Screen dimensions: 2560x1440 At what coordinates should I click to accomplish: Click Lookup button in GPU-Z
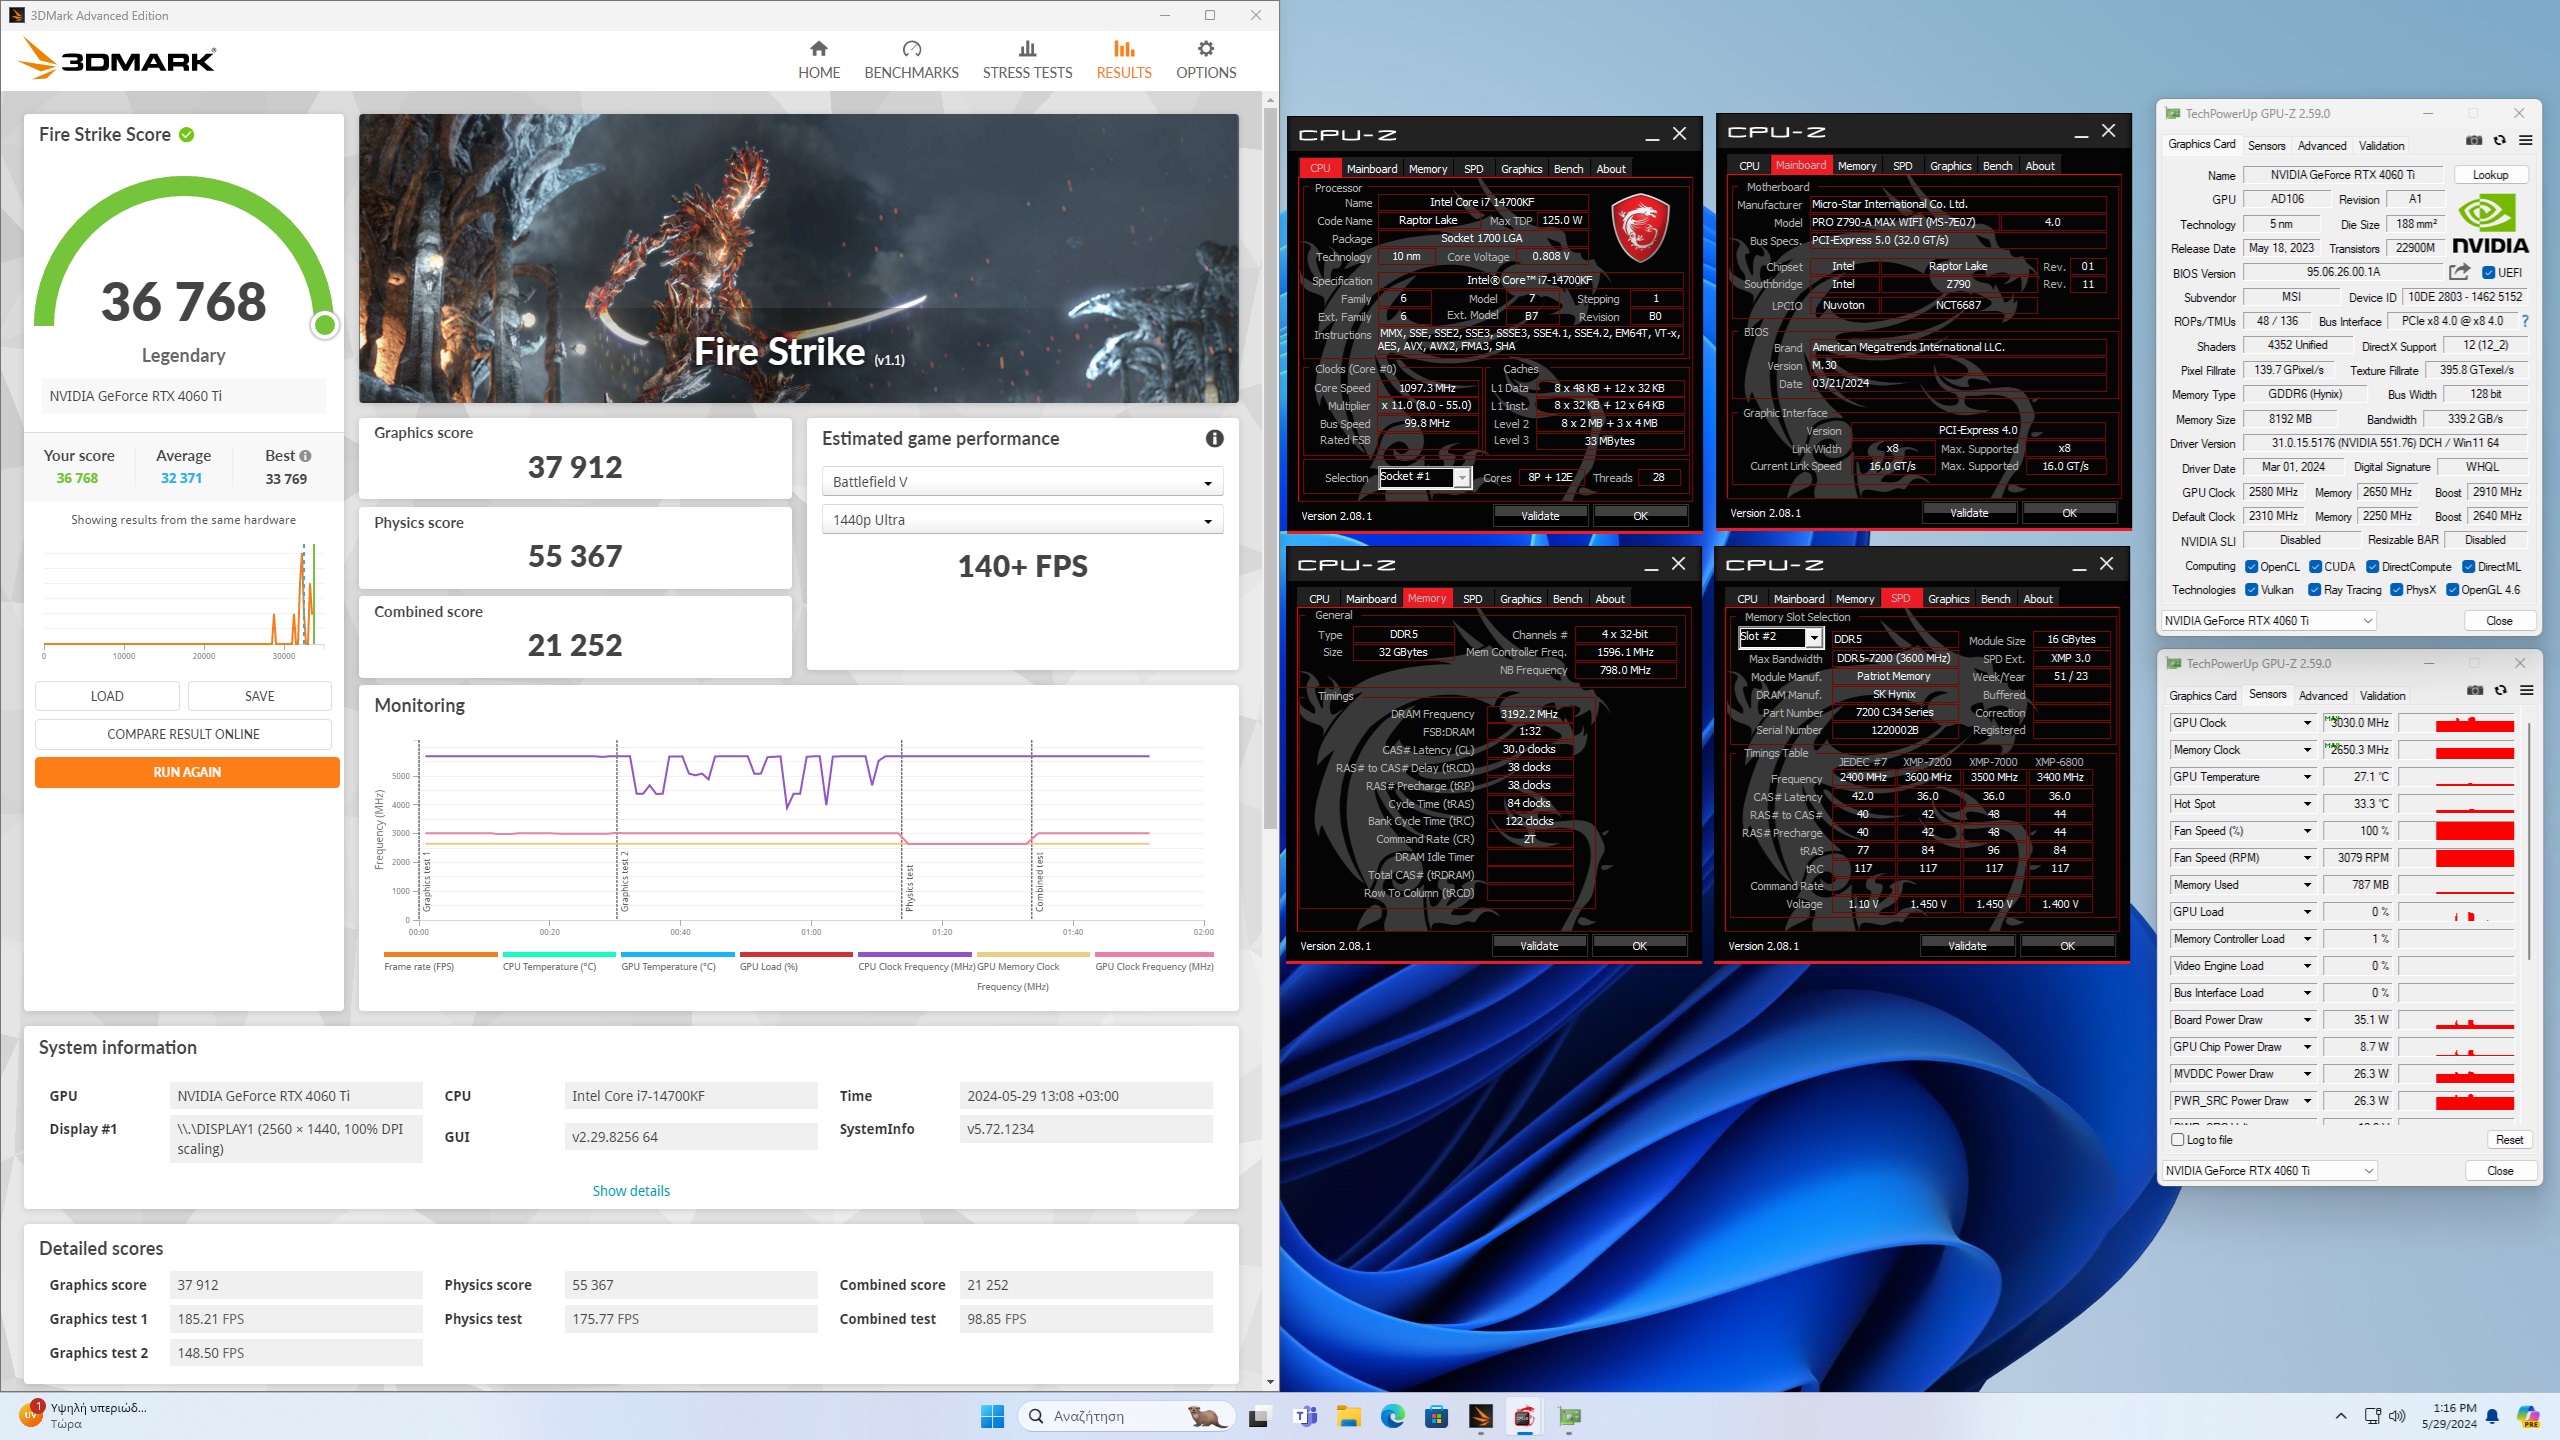click(2491, 174)
